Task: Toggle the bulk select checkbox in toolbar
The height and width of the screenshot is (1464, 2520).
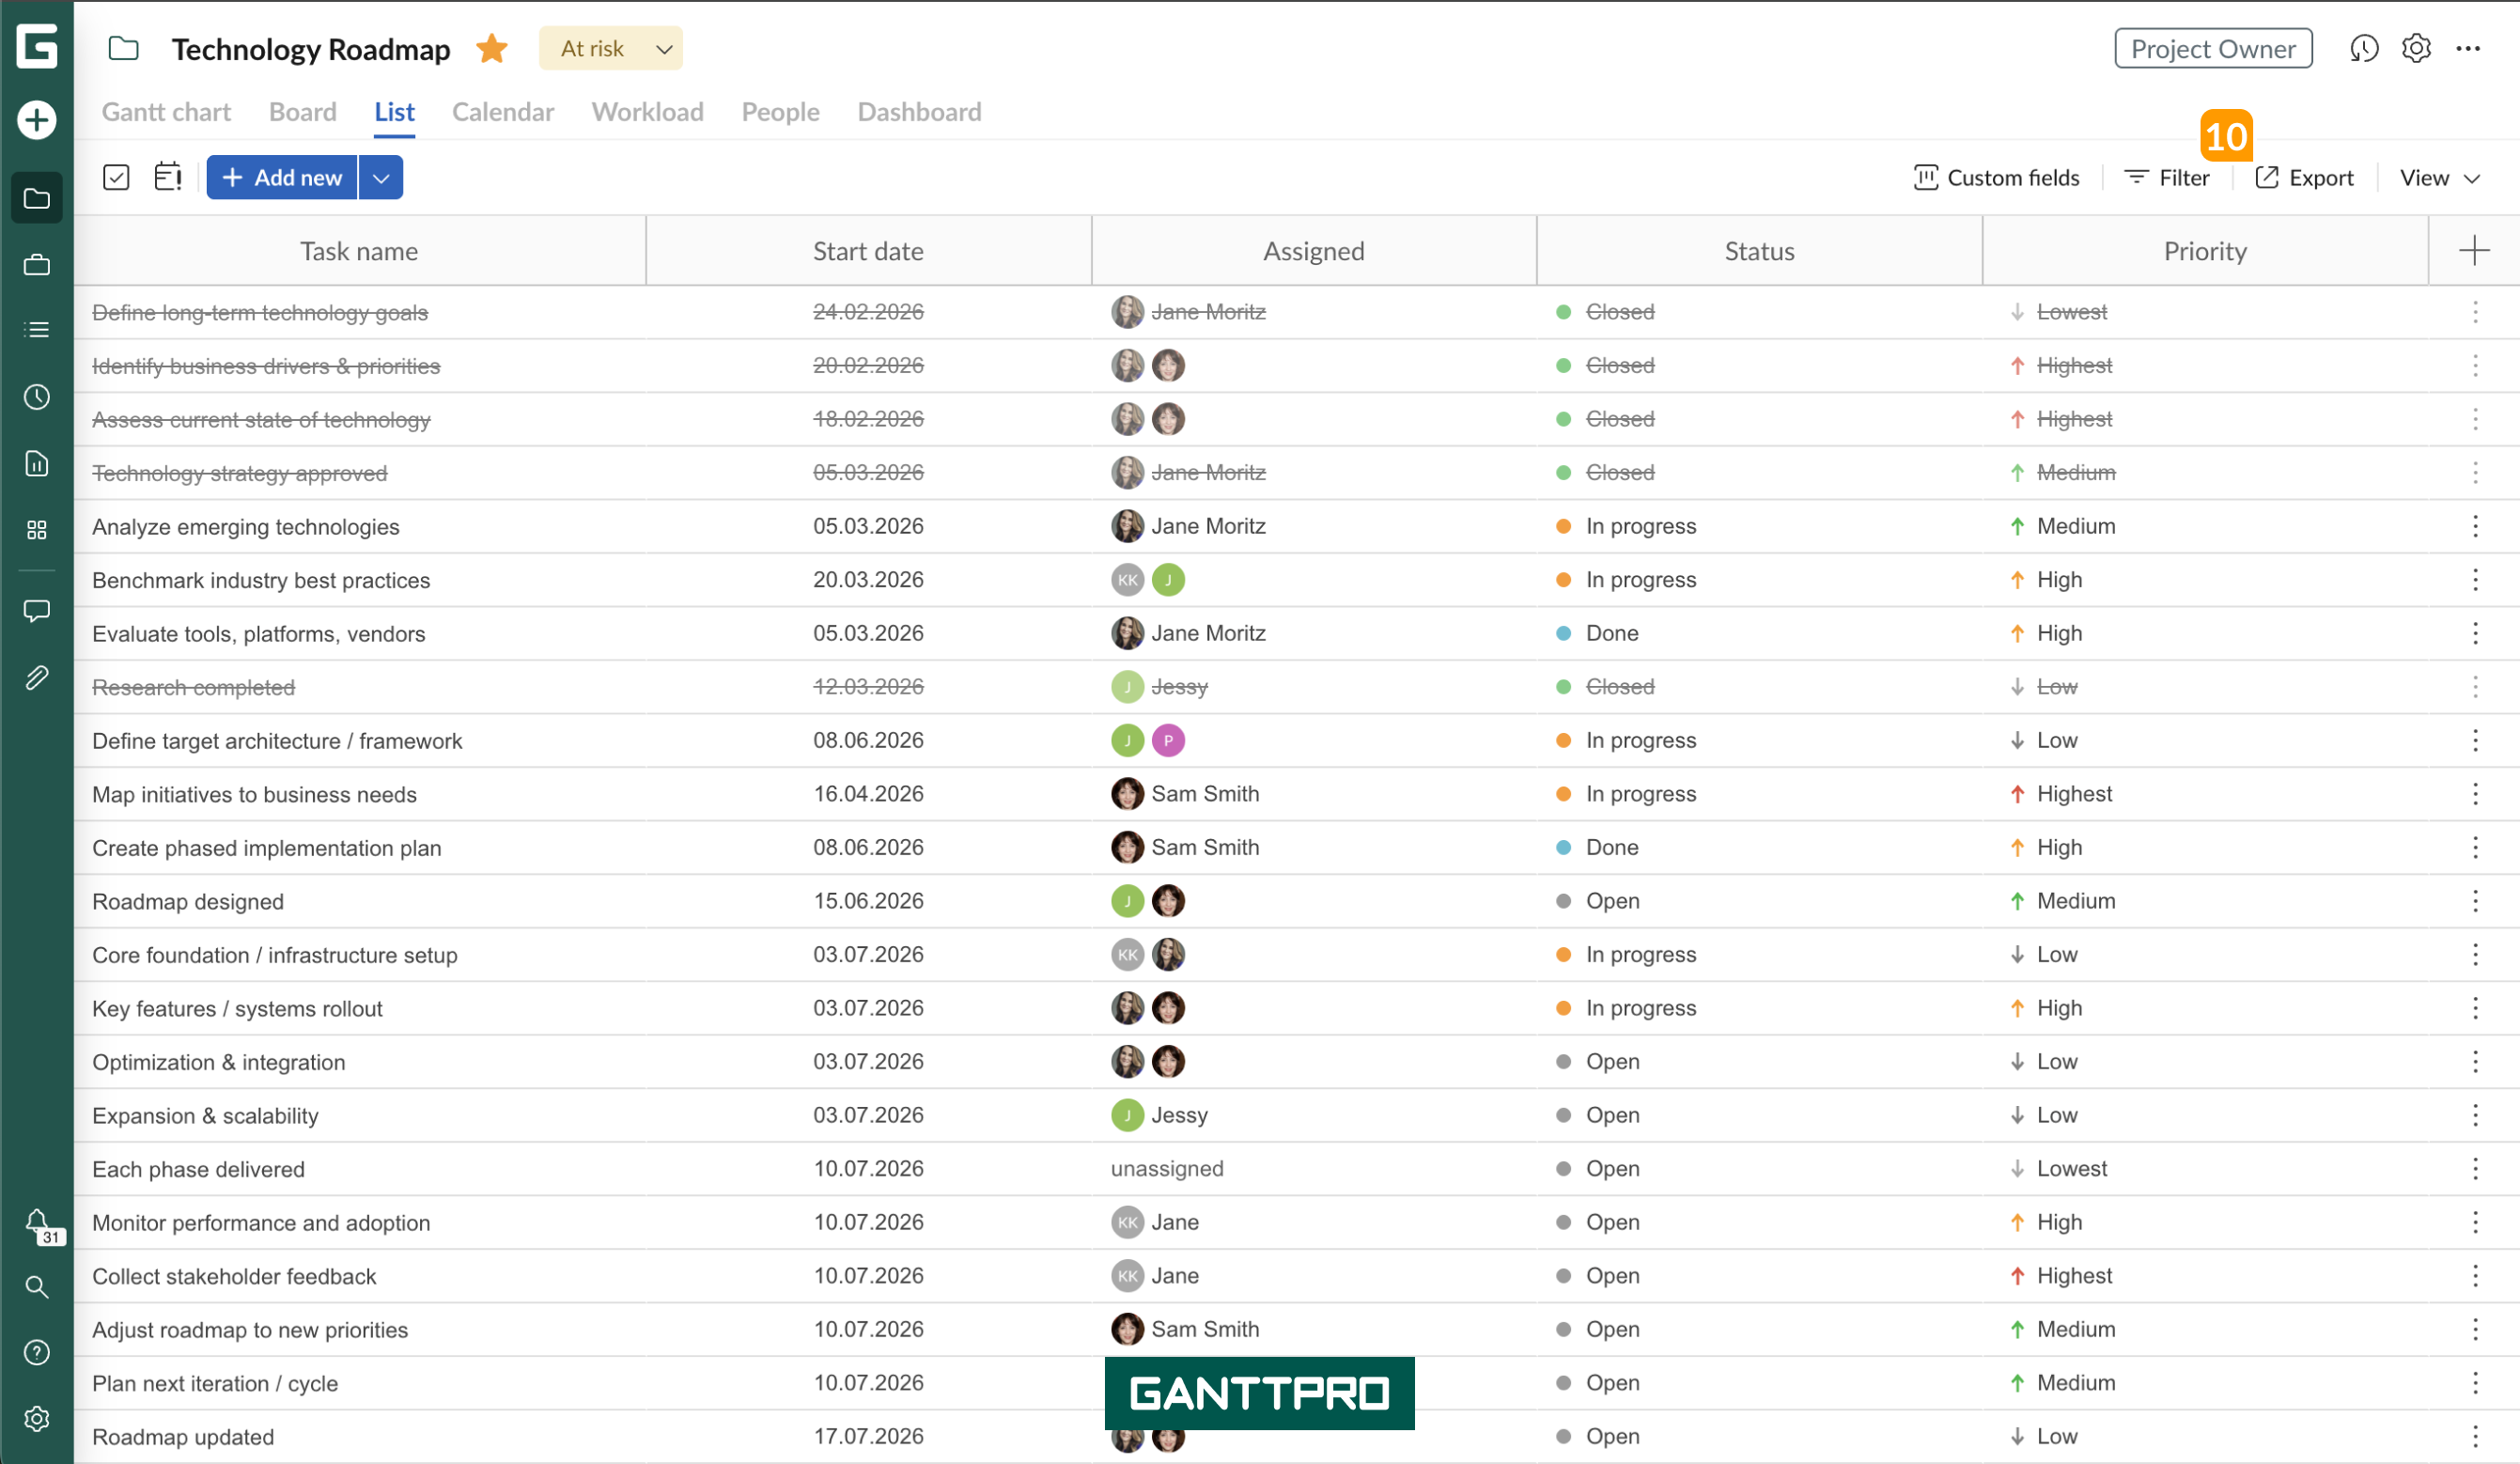Action: [x=116, y=177]
